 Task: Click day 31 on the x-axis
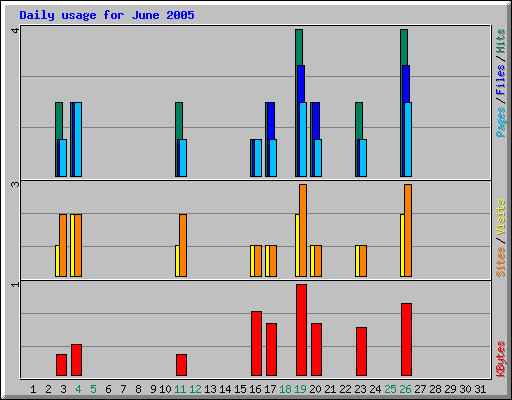[480, 389]
